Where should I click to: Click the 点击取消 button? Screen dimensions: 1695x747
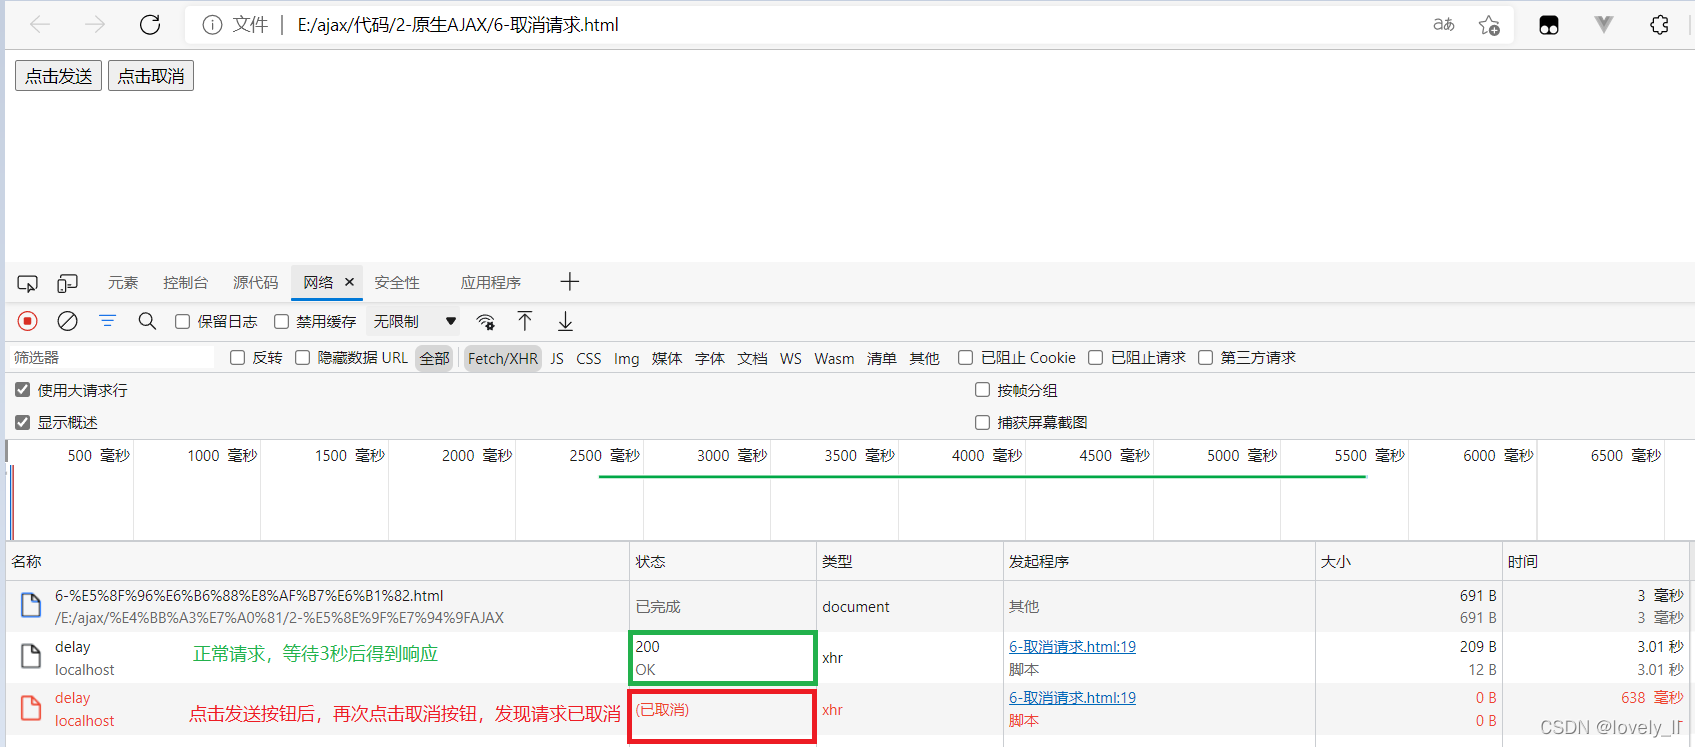151,76
